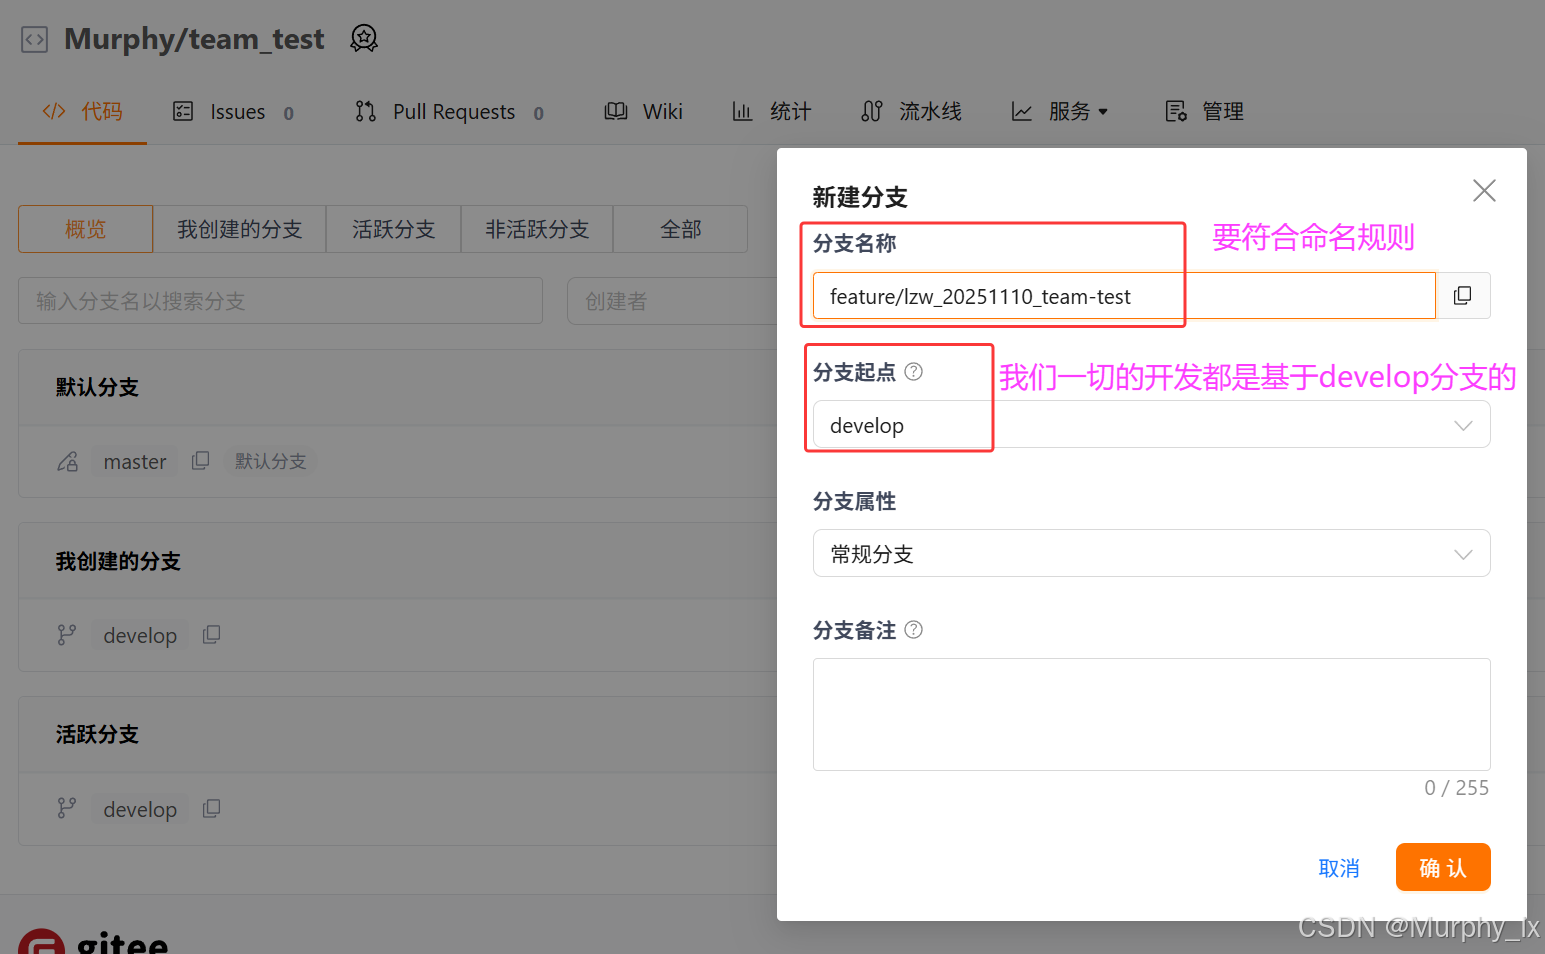
Task: Open the 分支属性 常规分支 dropdown
Action: (x=1151, y=553)
